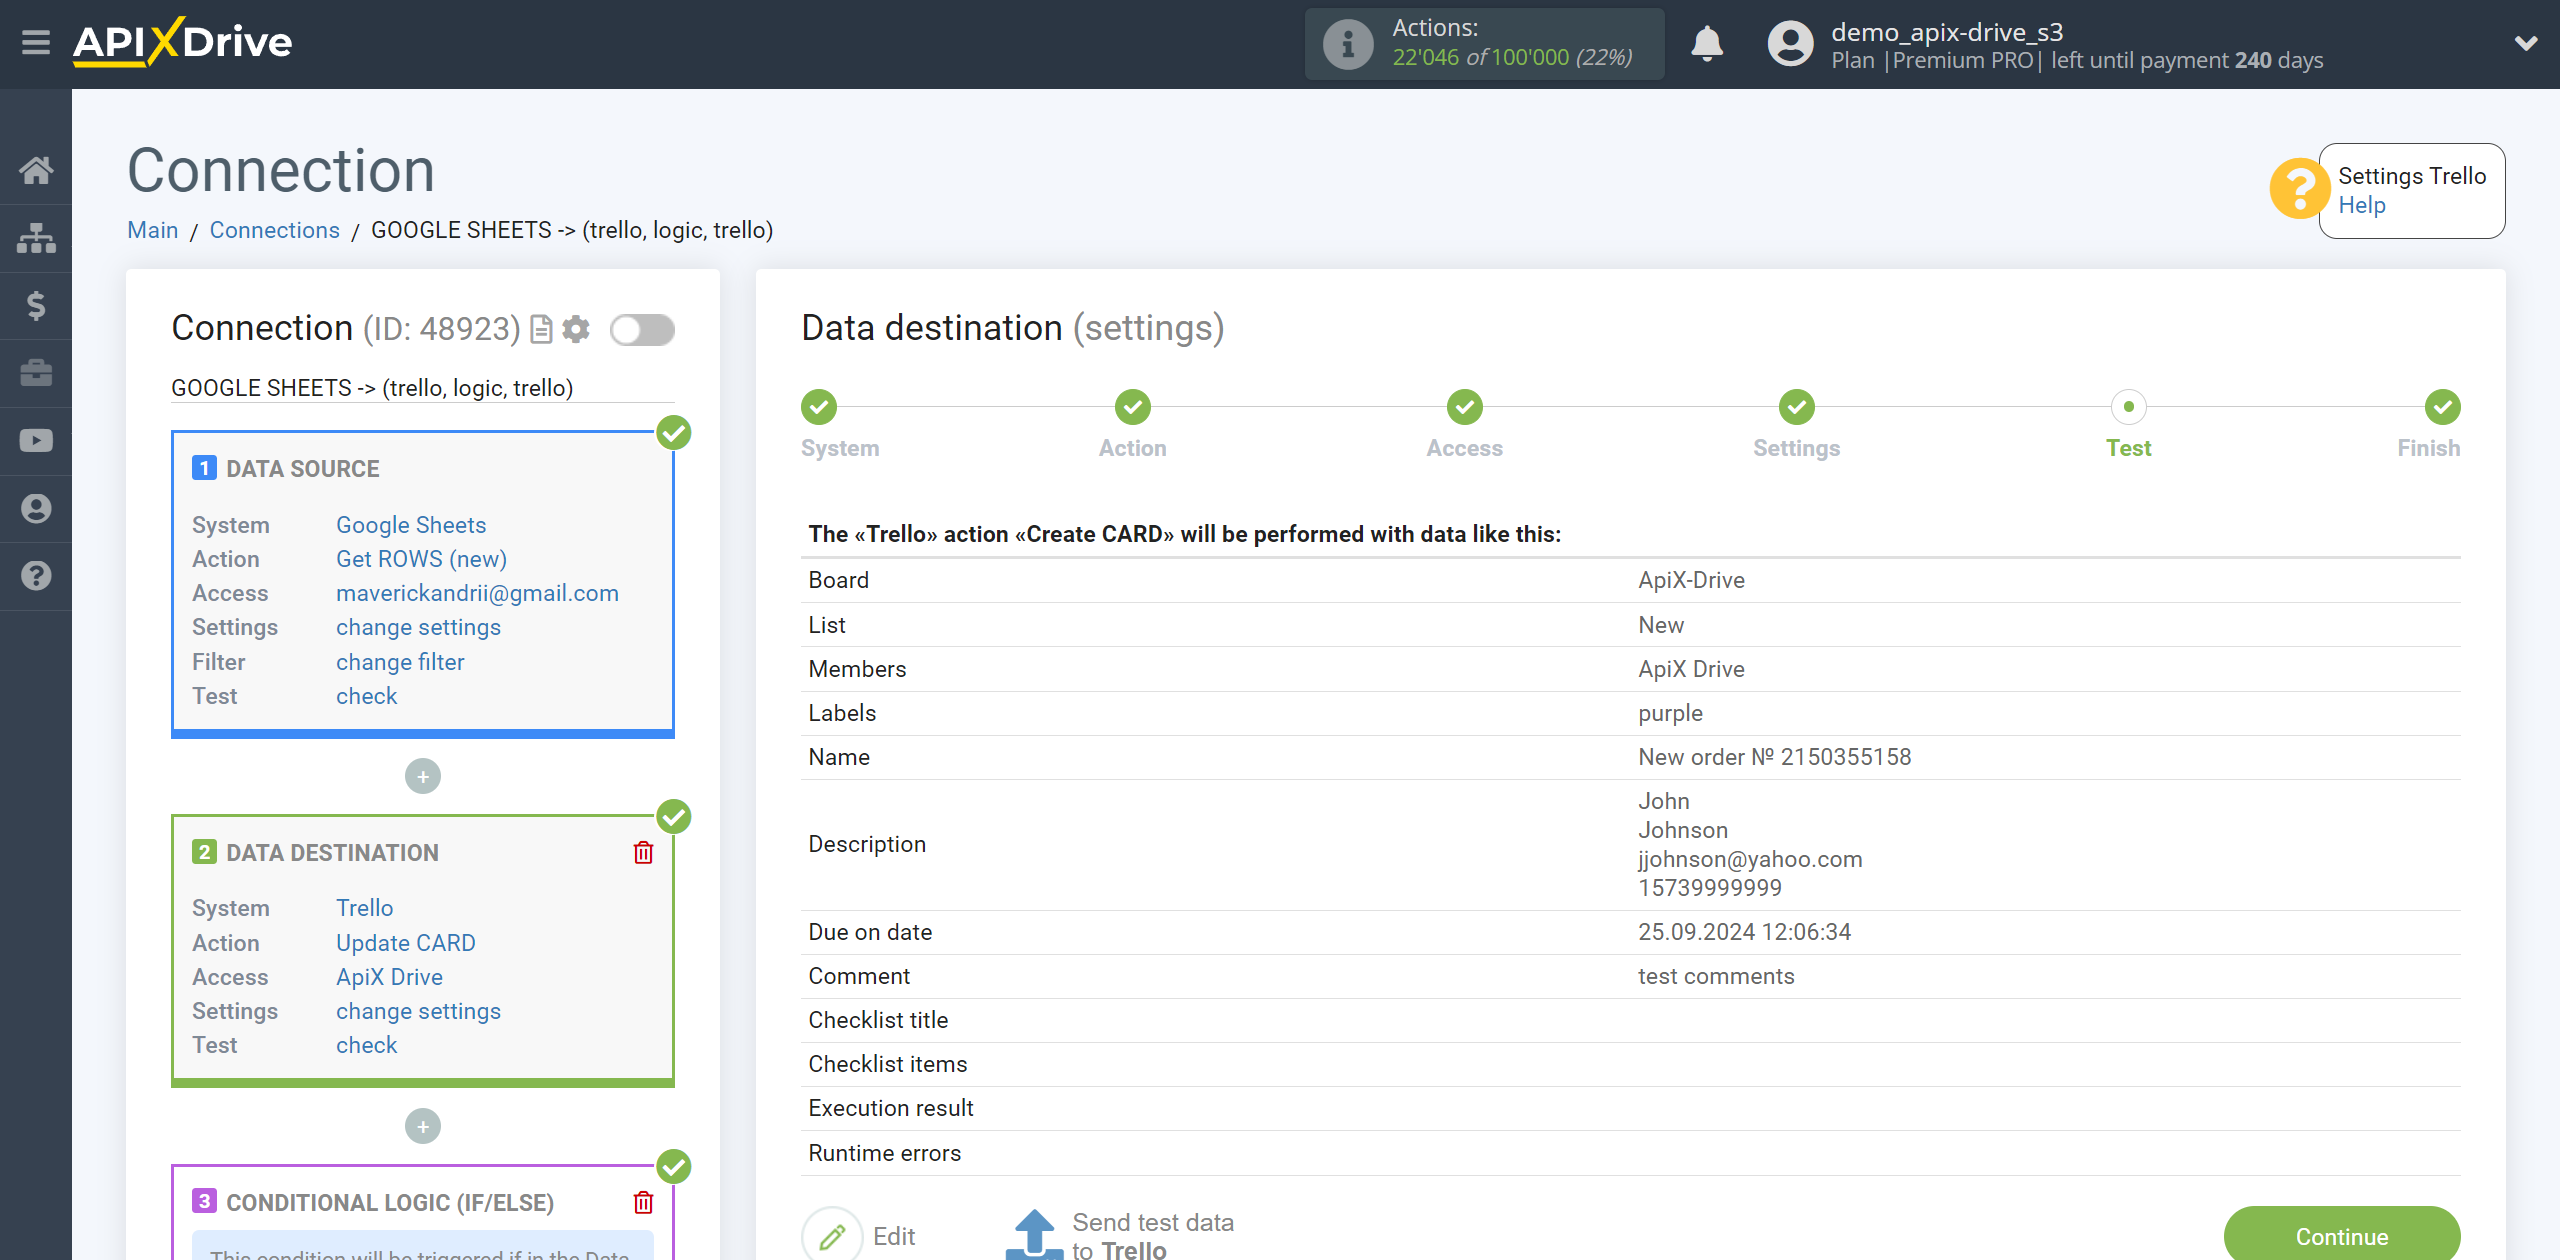Add a step after Data Source
Image resolution: width=2560 pixels, height=1260 pixels.
423,776
